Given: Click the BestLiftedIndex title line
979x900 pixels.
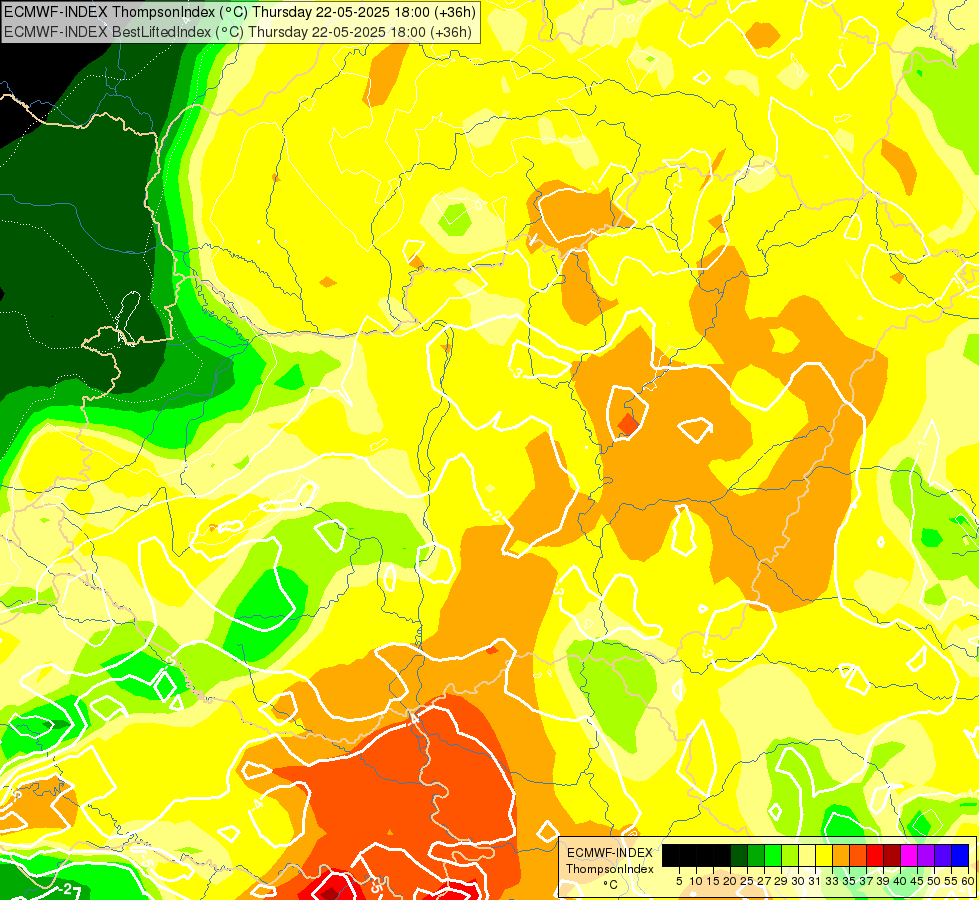Looking at the screenshot, I should point(238,32).
